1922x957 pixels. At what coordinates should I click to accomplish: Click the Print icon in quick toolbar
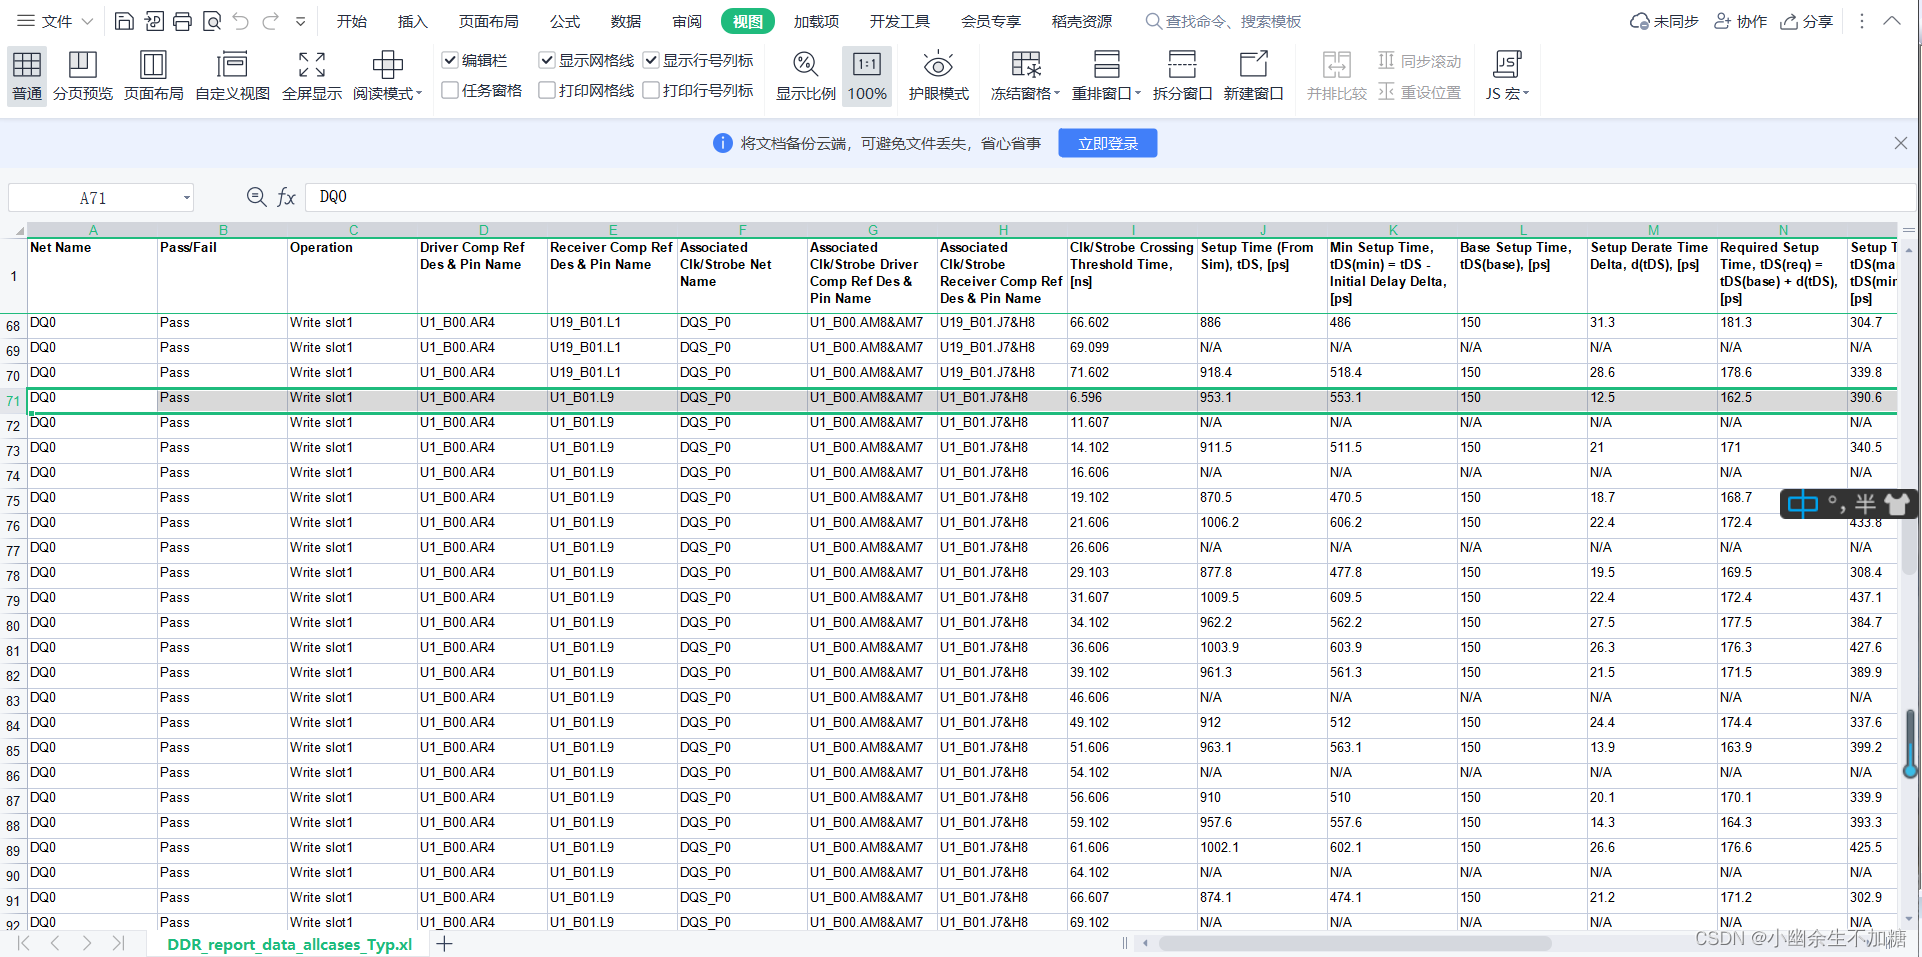pos(182,21)
